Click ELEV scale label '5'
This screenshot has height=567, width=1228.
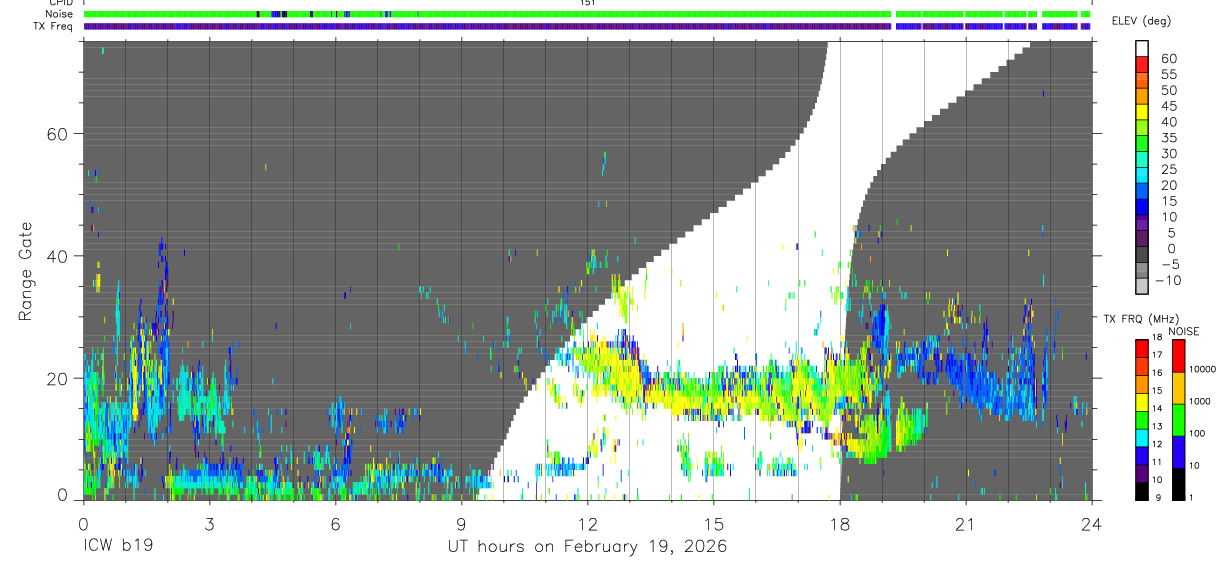point(1171,233)
